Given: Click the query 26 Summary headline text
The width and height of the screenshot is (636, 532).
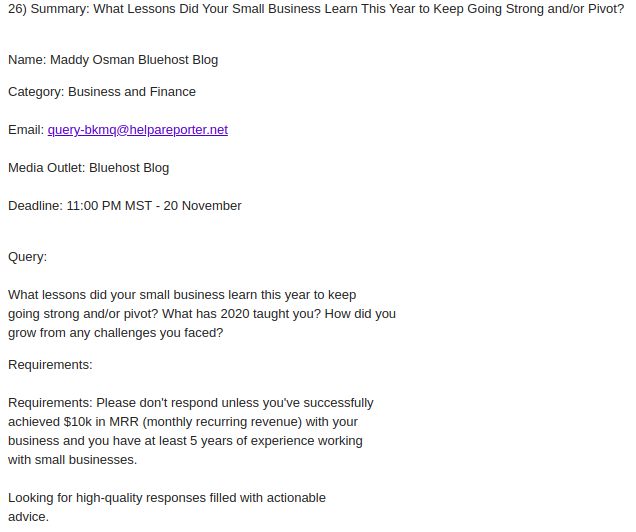Looking at the screenshot, I should click(x=316, y=9).
